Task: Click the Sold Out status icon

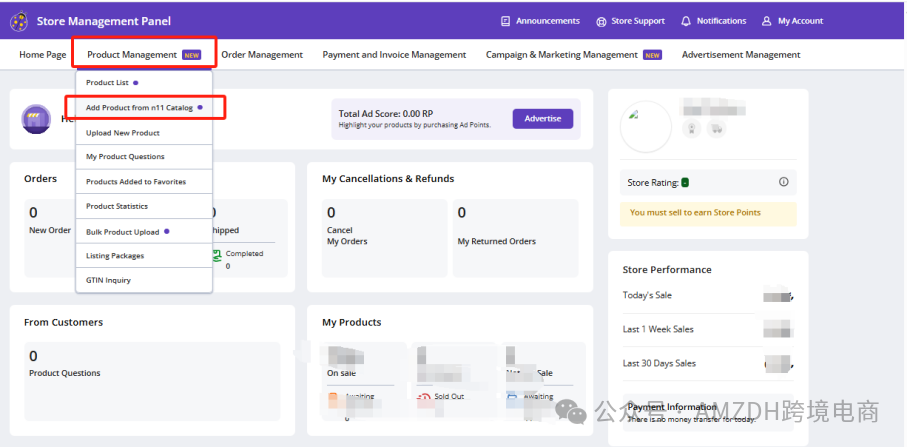Action: 424,397
